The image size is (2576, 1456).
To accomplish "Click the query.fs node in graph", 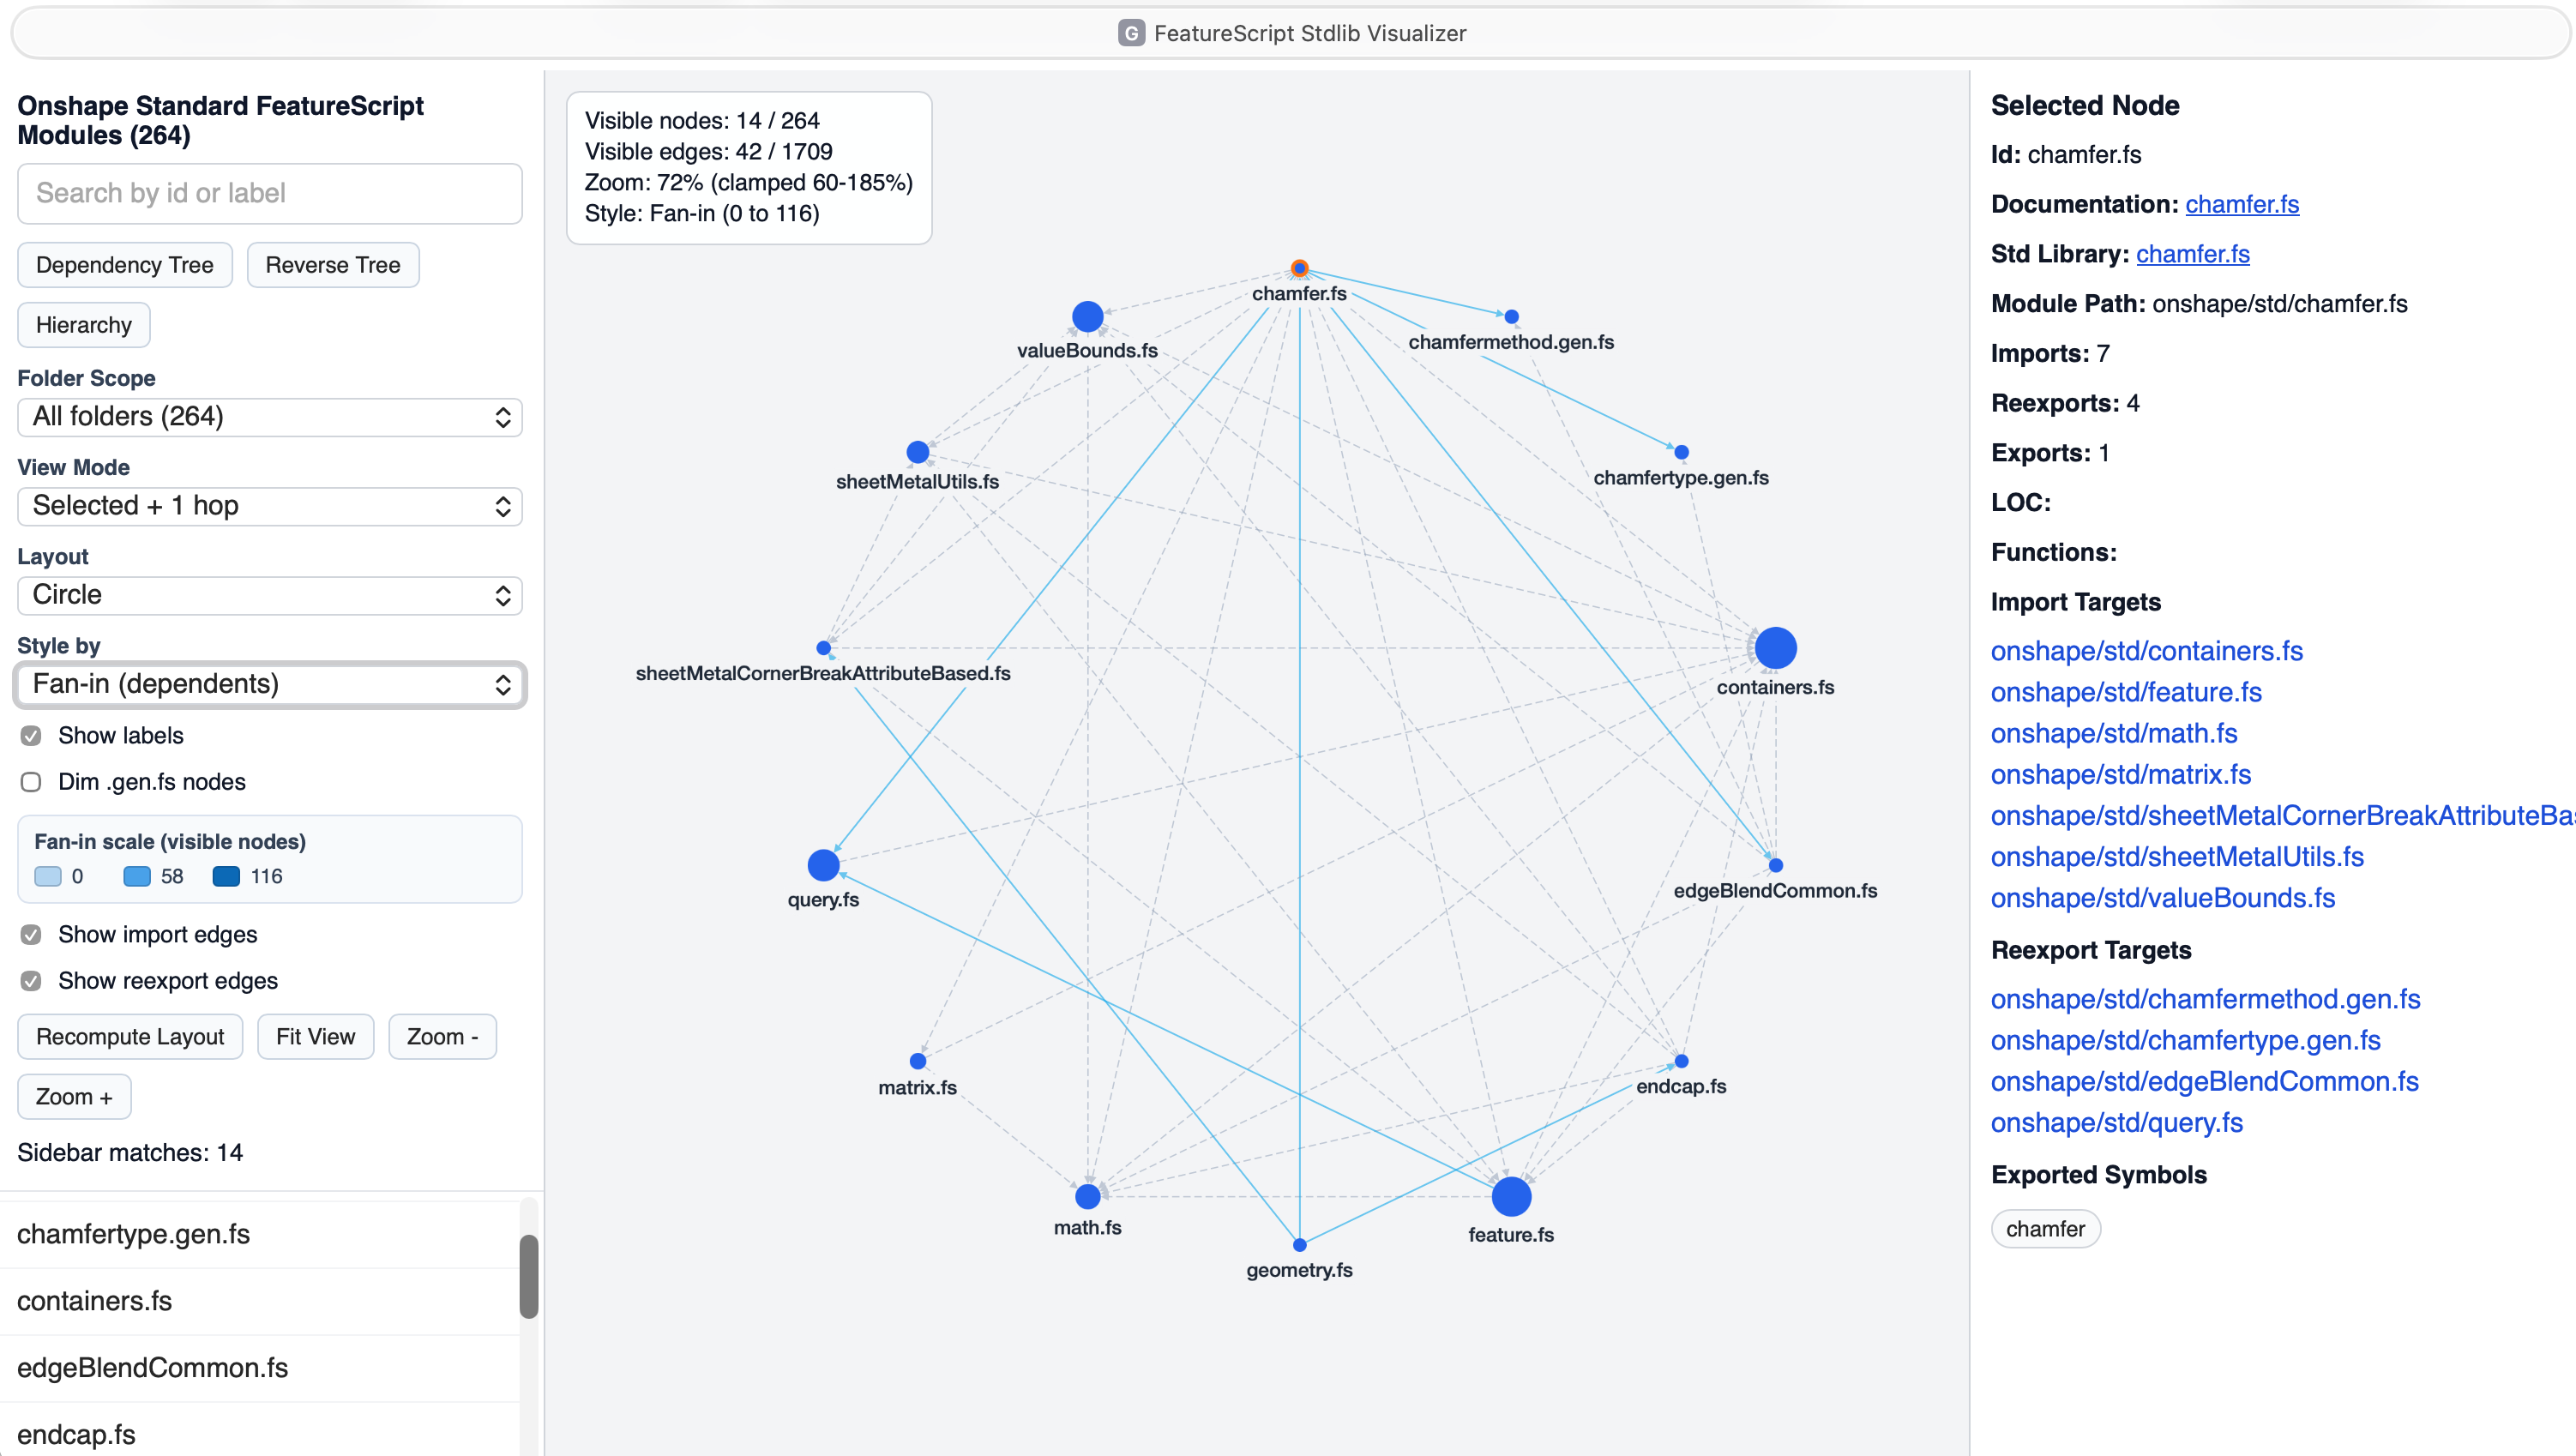I will (823, 865).
